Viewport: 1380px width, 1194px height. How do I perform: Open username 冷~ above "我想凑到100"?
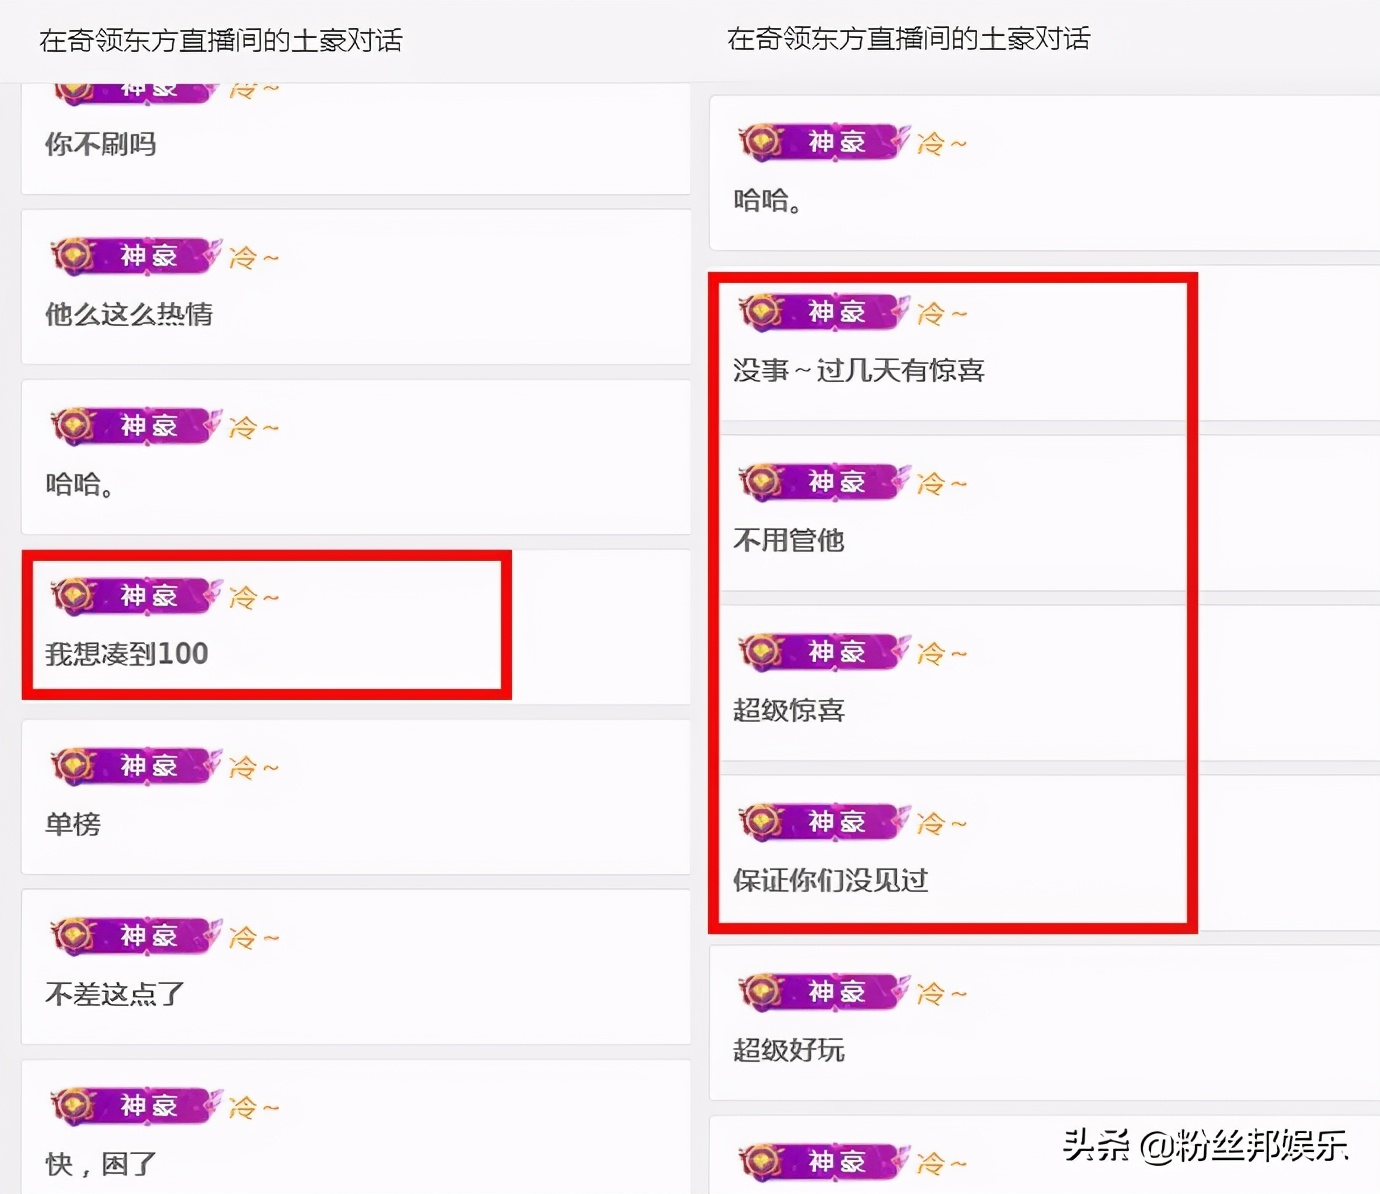[x=254, y=598]
